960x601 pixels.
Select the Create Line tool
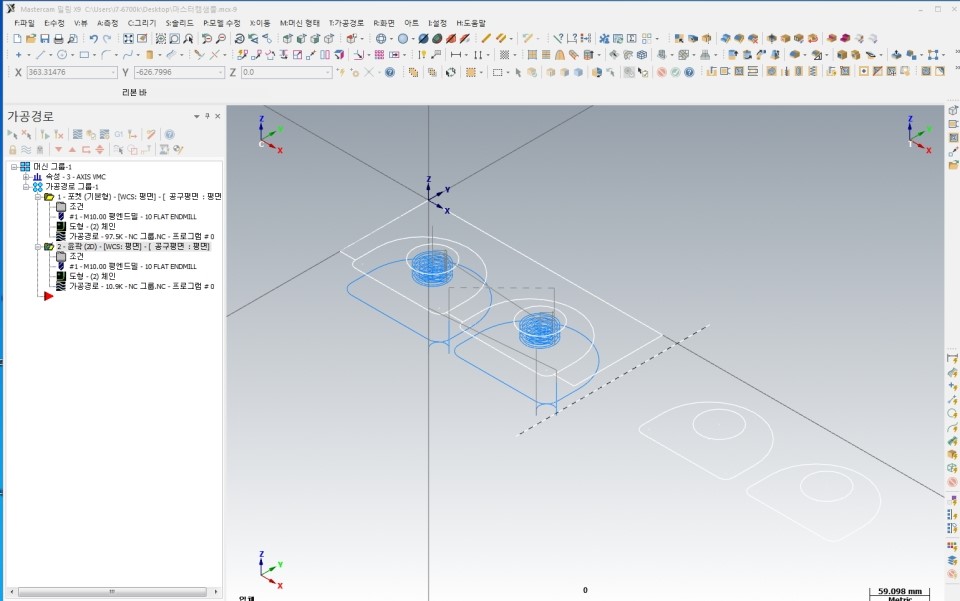[x=40, y=54]
